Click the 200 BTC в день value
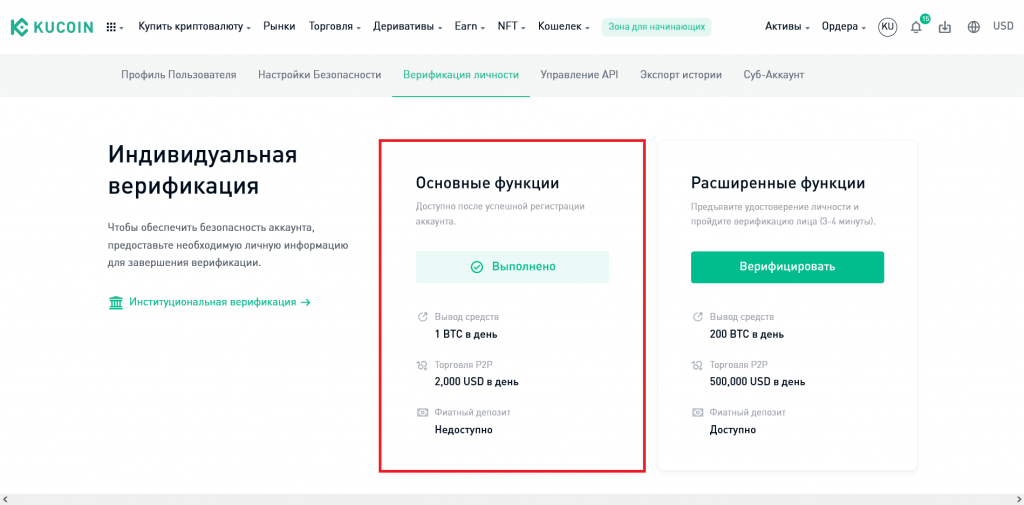 747,334
